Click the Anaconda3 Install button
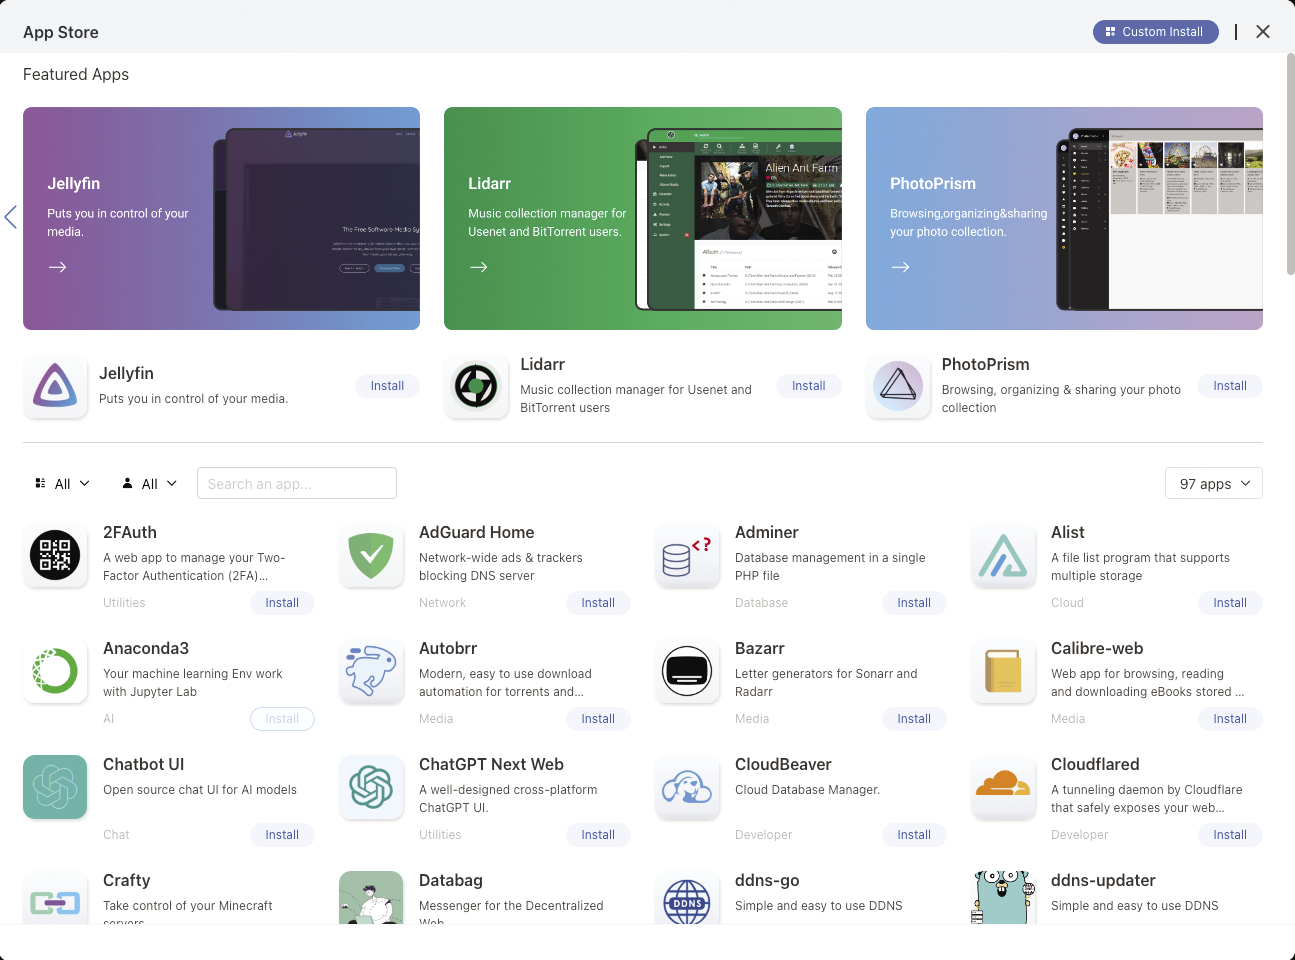The image size is (1295, 960). pyautogui.click(x=282, y=719)
